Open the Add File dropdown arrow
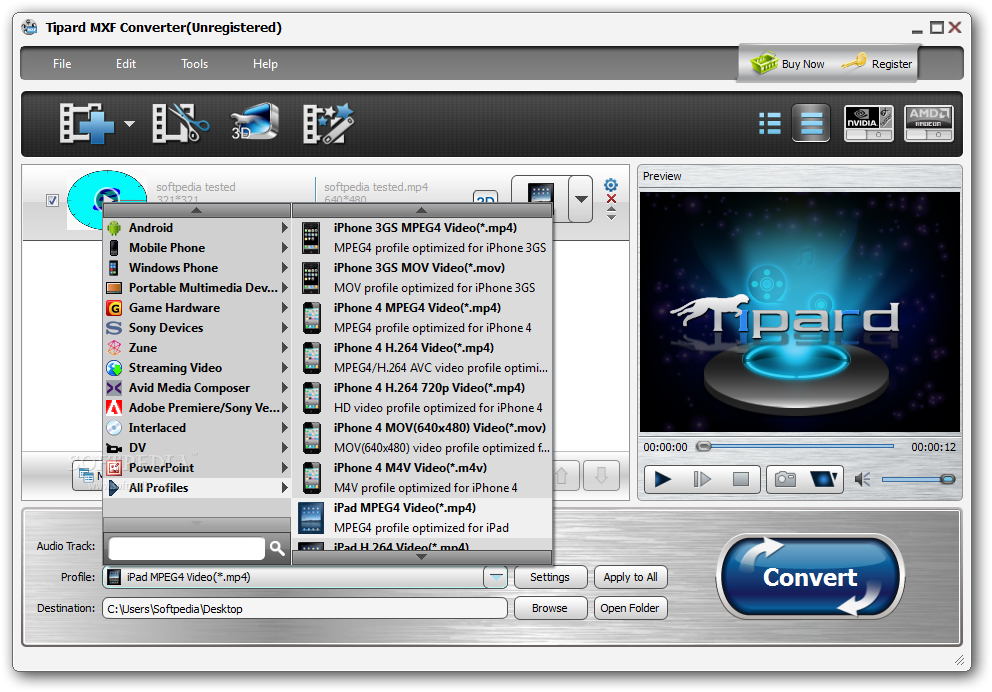Viewport: 992px width, 692px height. pos(130,124)
